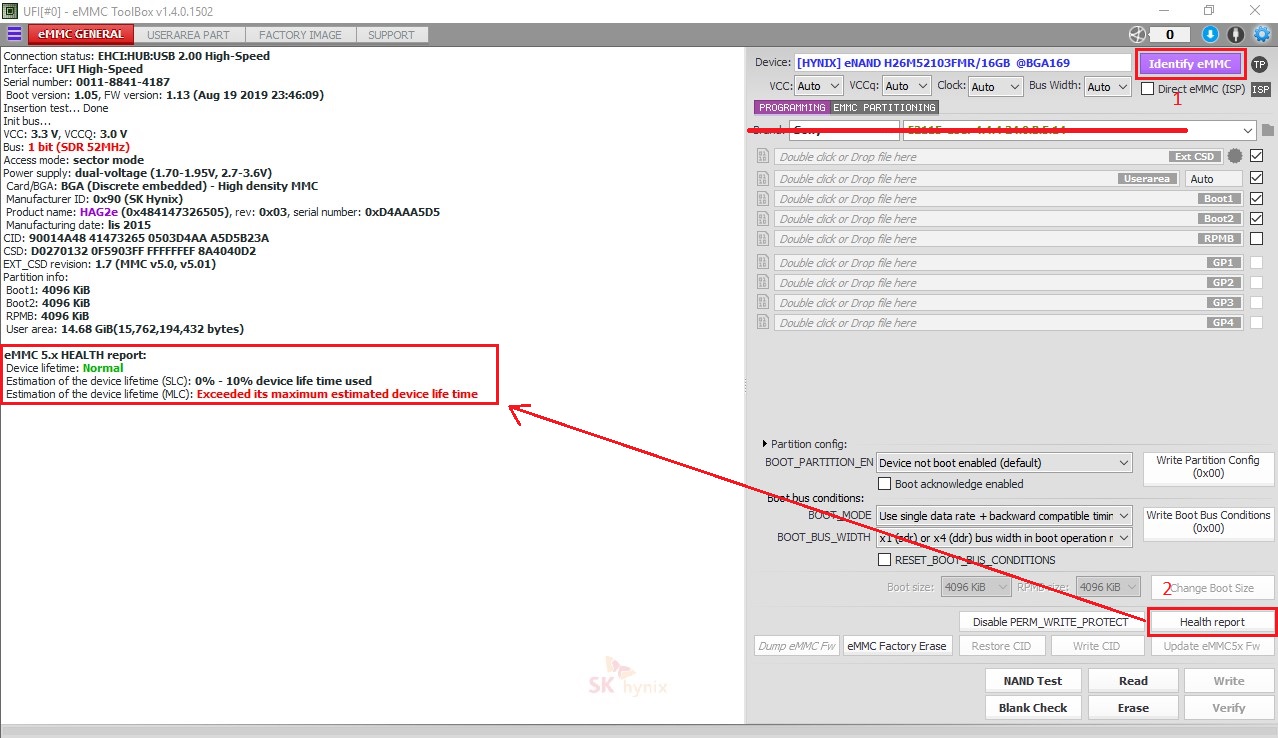Open the BOOT_MODE dropdown

(1003, 516)
